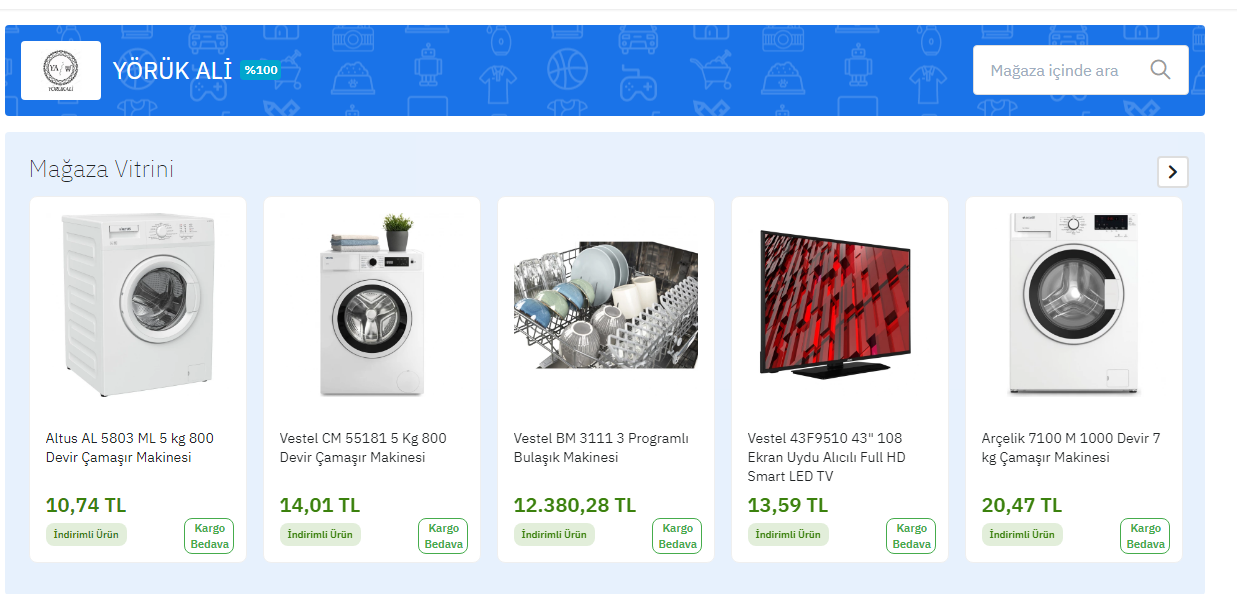Click İndirimli Ürün badge on Vestel washer card
Image resolution: width=1237 pixels, height=594 pixels.
point(320,535)
